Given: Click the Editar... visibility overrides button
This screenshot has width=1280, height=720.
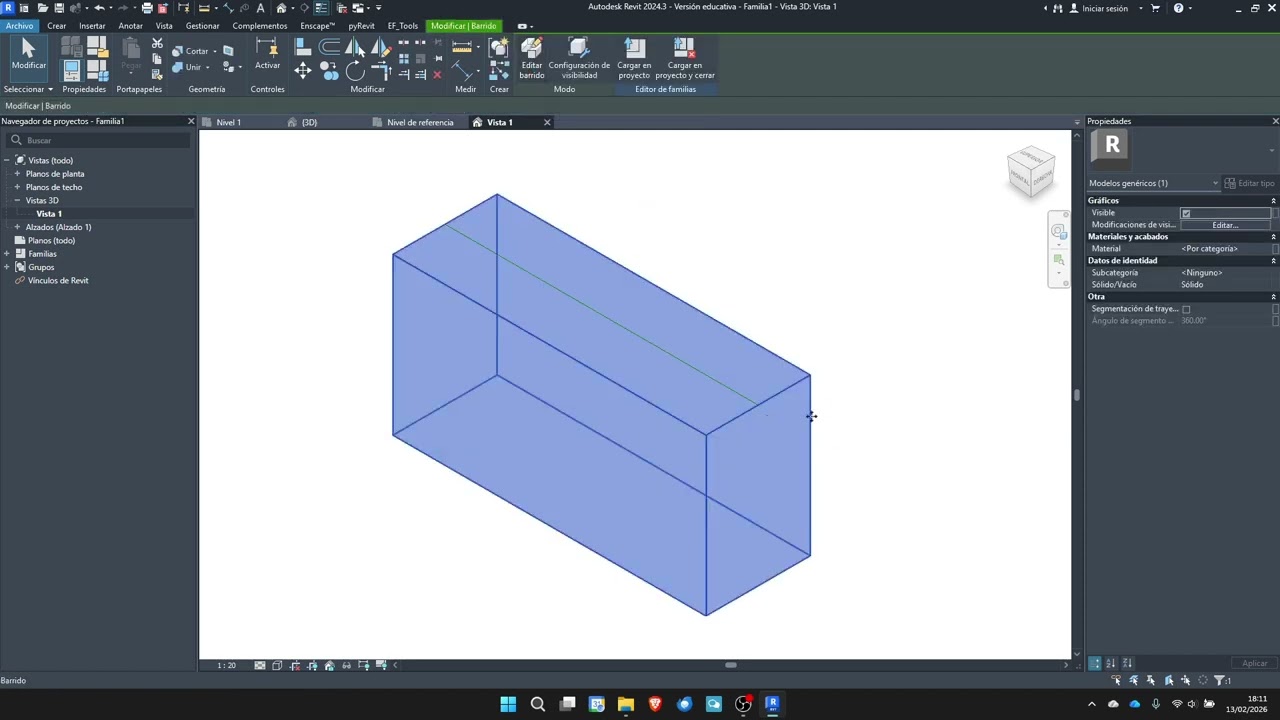Looking at the screenshot, I should click(1225, 225).
